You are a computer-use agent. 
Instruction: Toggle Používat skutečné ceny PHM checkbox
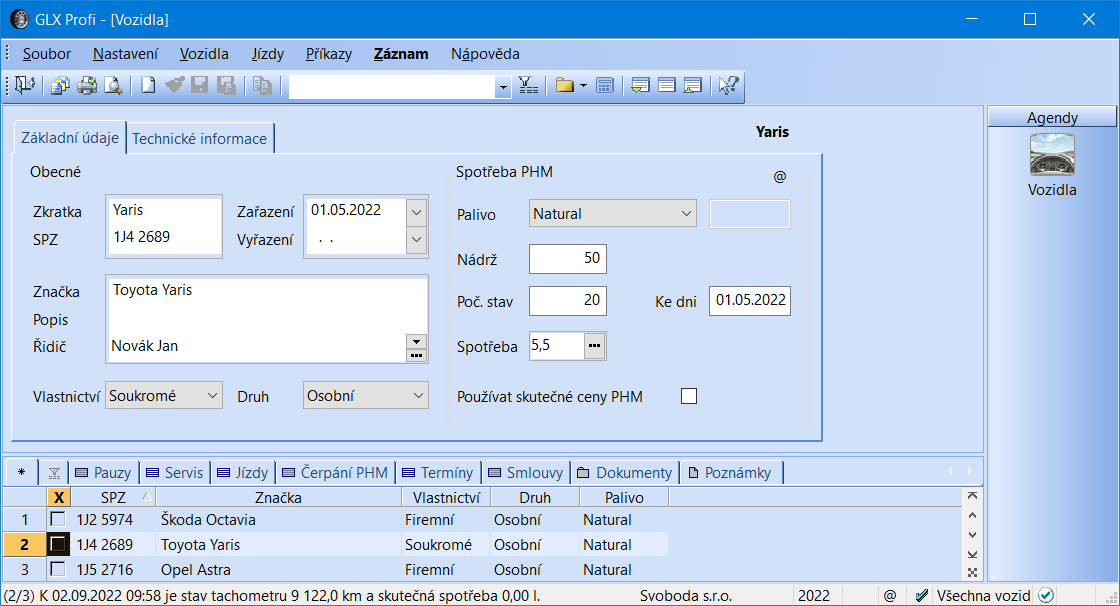click(x=689, y=396)
